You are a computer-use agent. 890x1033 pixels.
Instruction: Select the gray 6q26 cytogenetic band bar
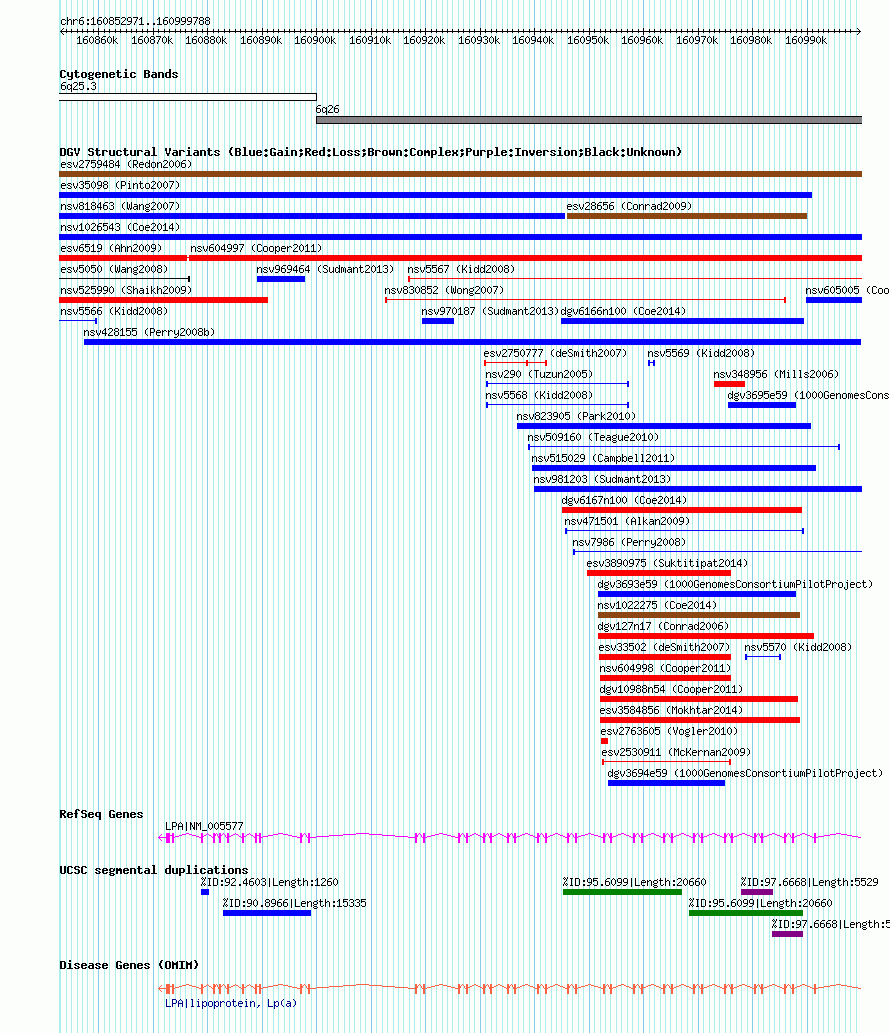[589, 120]
